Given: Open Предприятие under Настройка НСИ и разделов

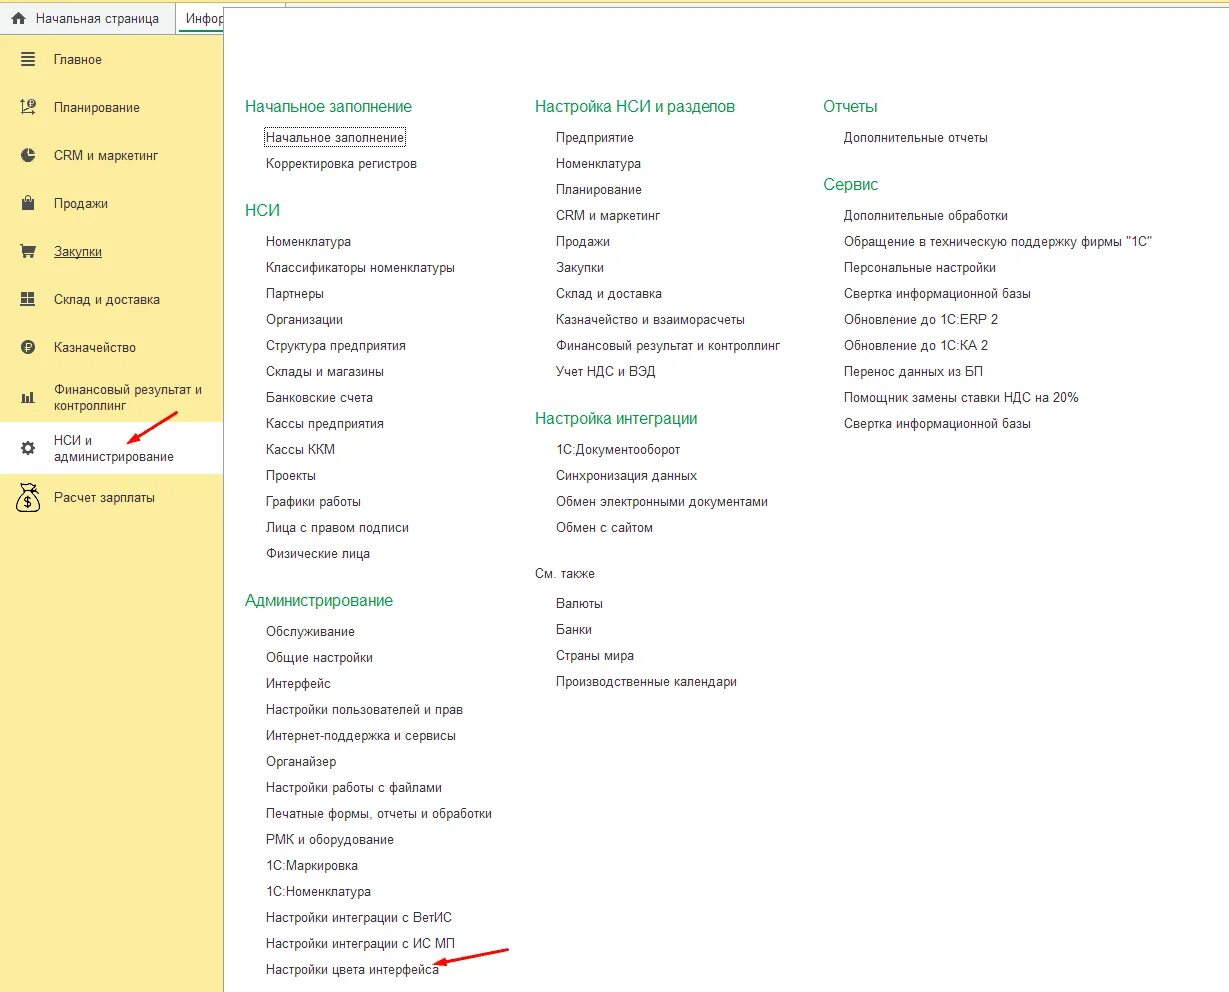Looking at the screenshot, I should [x=595, y=138].
